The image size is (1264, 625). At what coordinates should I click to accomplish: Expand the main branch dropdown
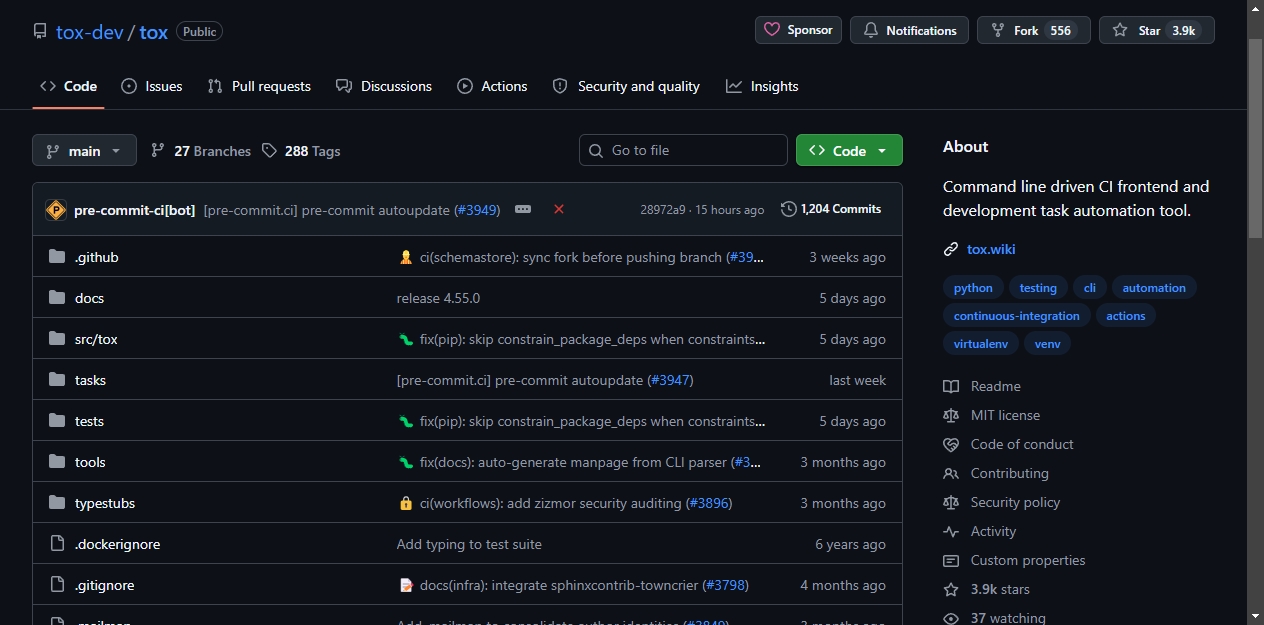(x=84, y=151)
